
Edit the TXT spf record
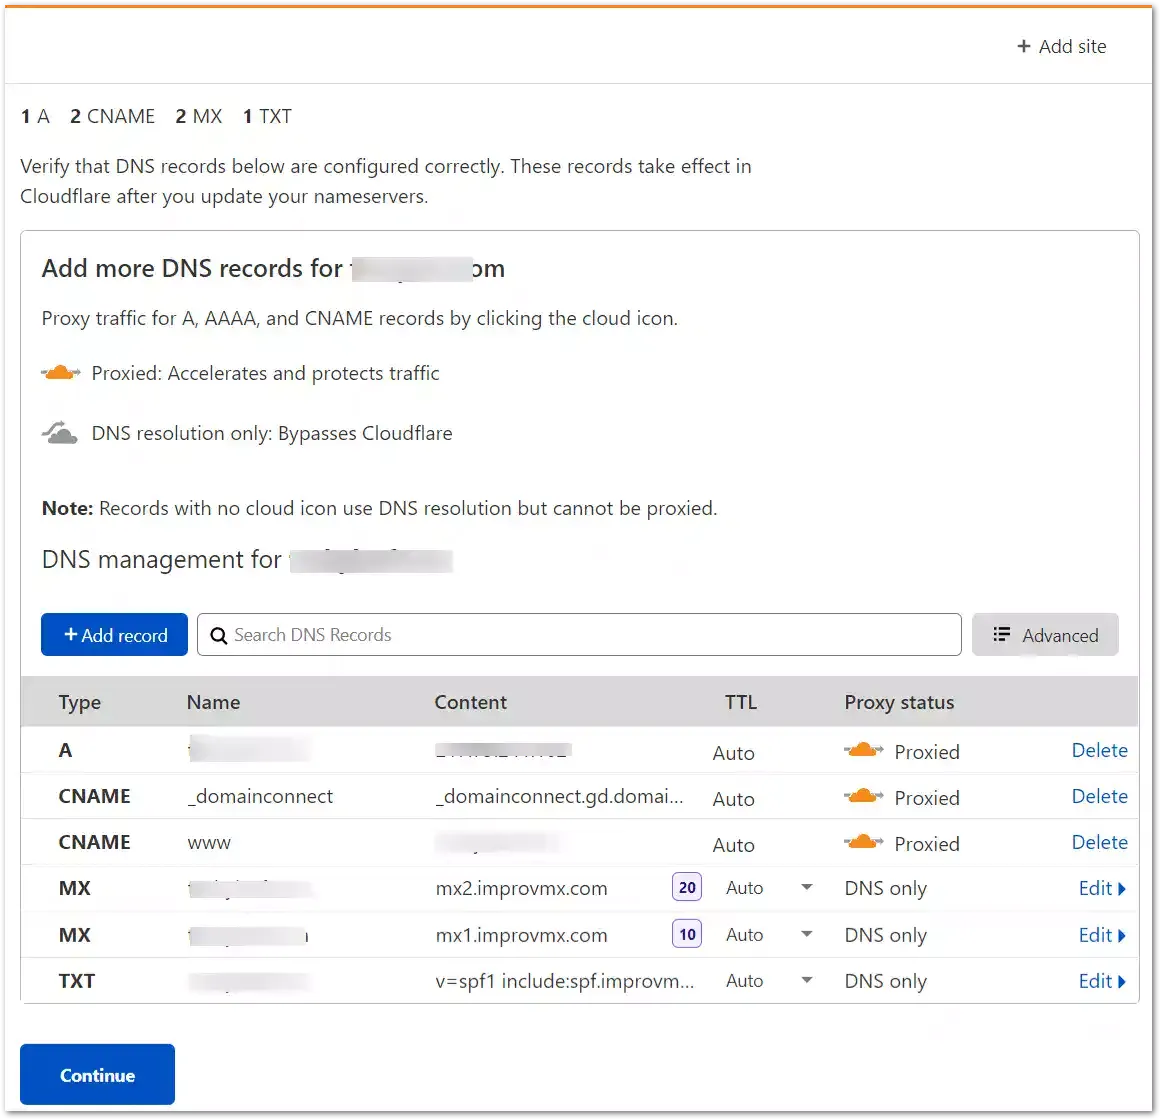[1102, 981]
